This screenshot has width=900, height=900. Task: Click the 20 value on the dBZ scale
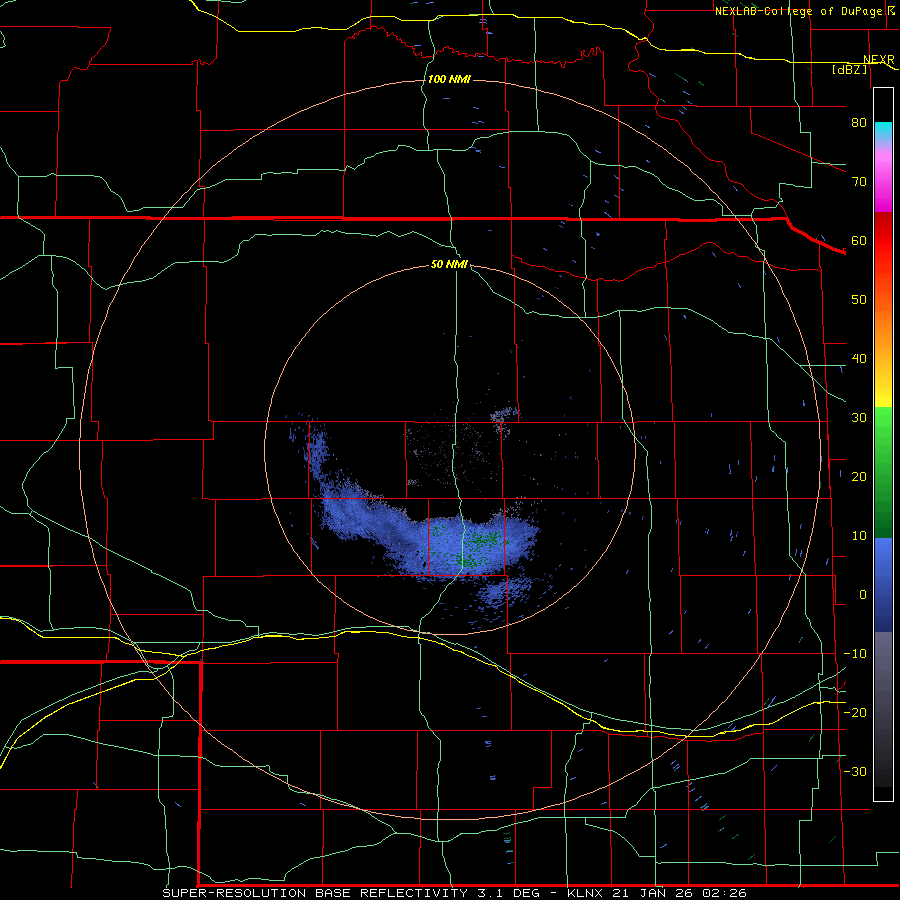pyautogui.click(x=859, y=477)
